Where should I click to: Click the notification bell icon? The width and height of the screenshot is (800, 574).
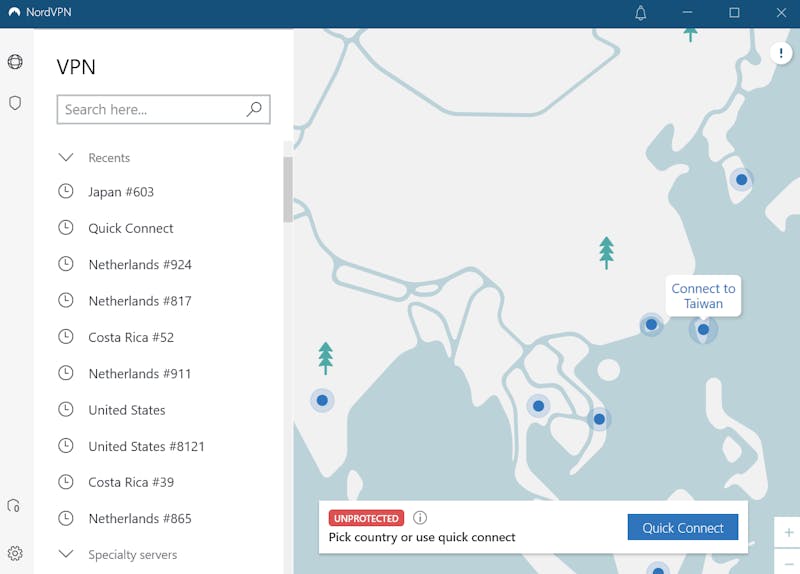pyautogui.click(x=641, y=13)
